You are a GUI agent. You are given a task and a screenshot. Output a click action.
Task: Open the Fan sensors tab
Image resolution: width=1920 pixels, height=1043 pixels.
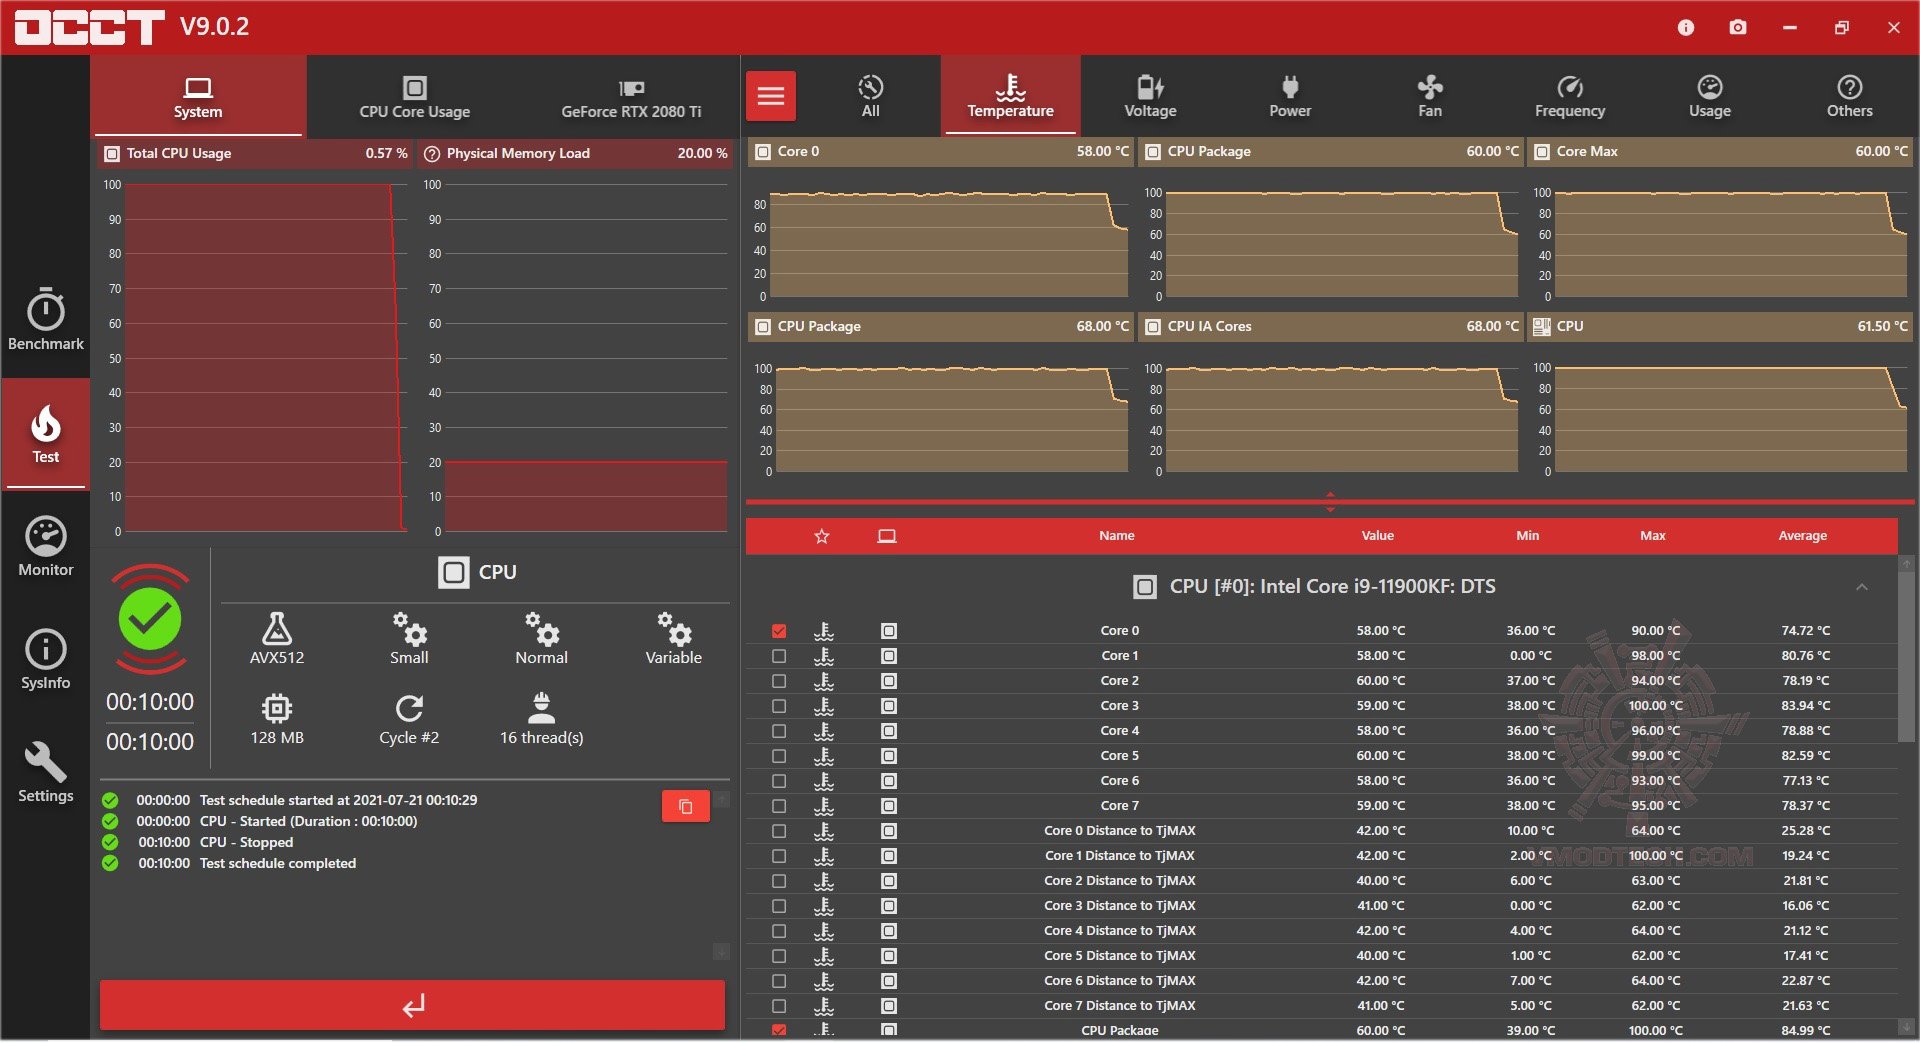[x=1430, y=97]
